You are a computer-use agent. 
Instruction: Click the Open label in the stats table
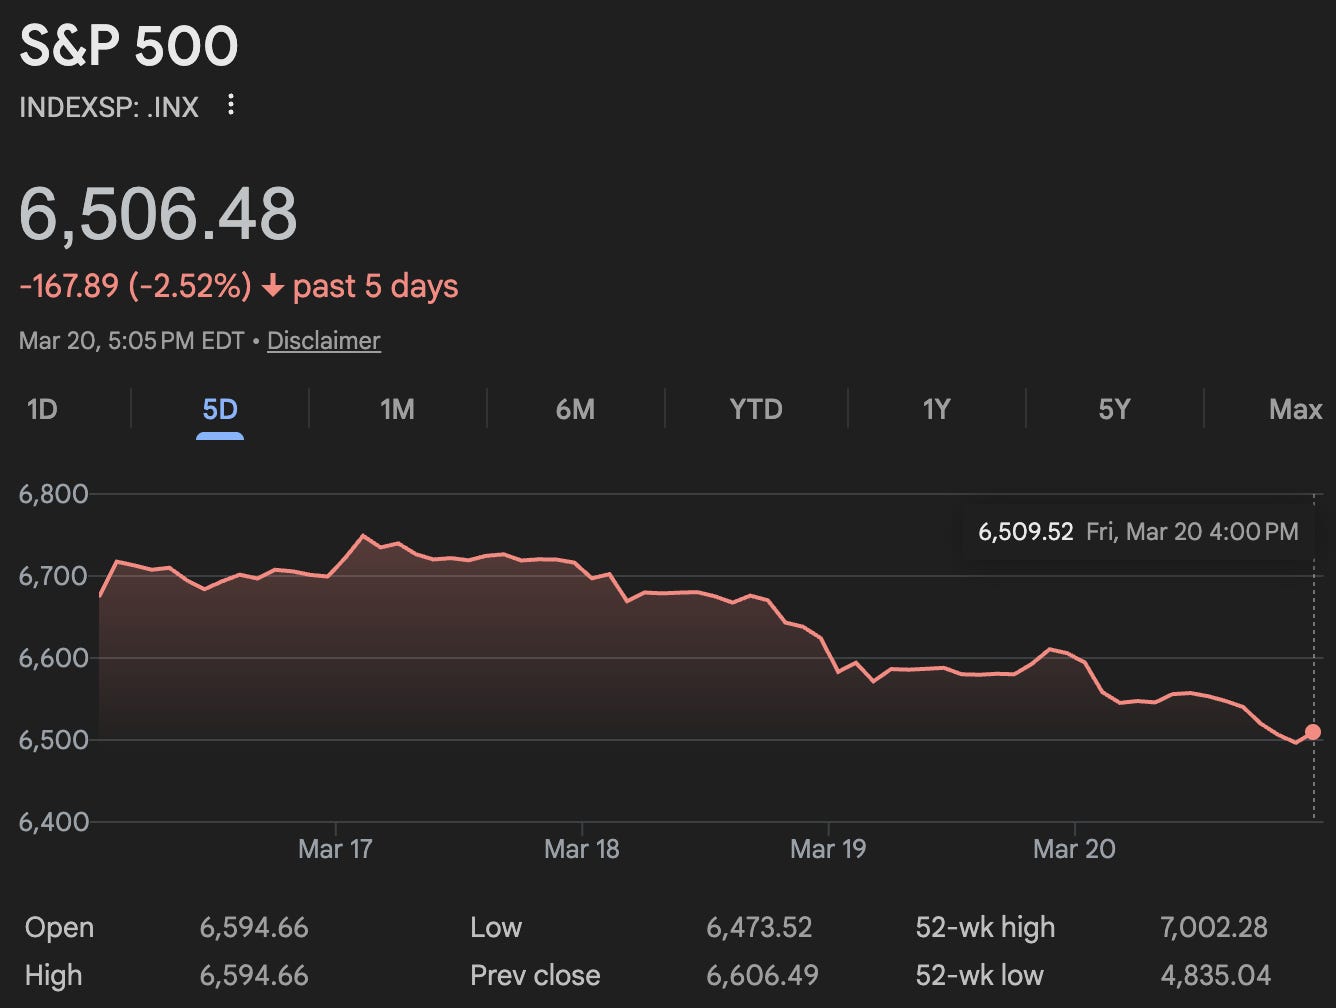click(60, 928)
